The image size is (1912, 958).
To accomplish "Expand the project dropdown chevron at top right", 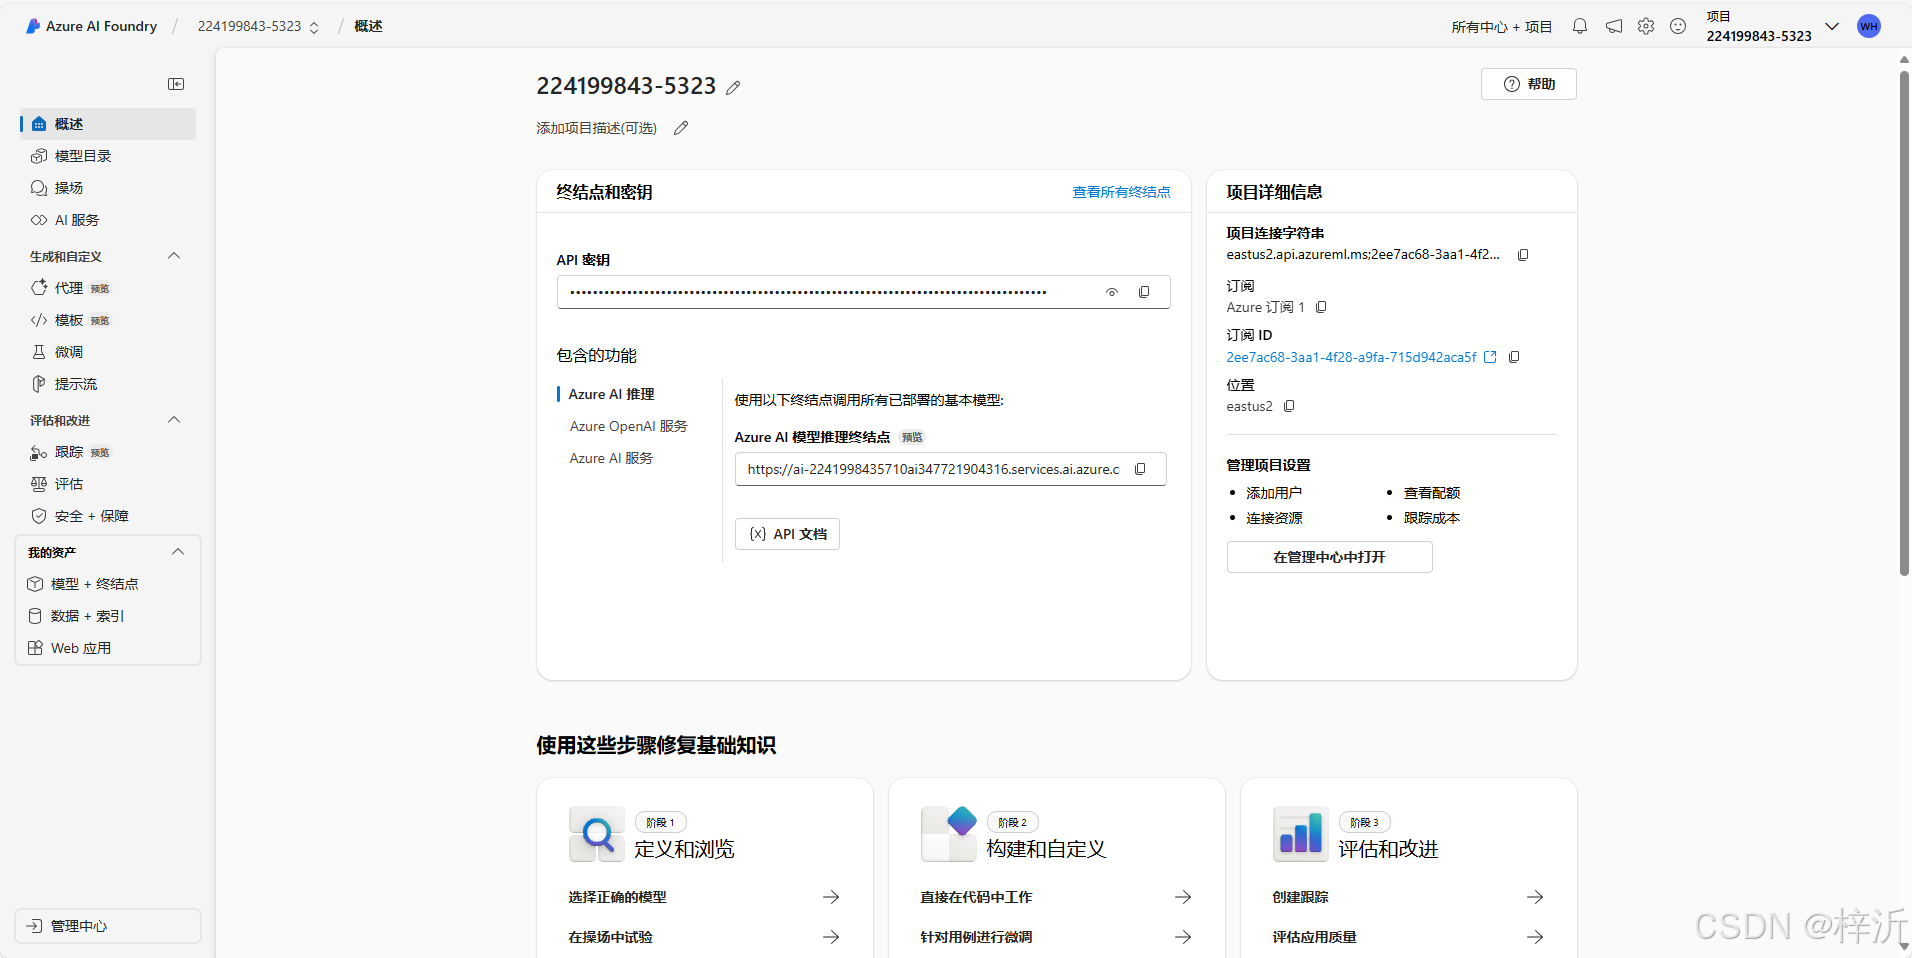I will (1832, 26).
